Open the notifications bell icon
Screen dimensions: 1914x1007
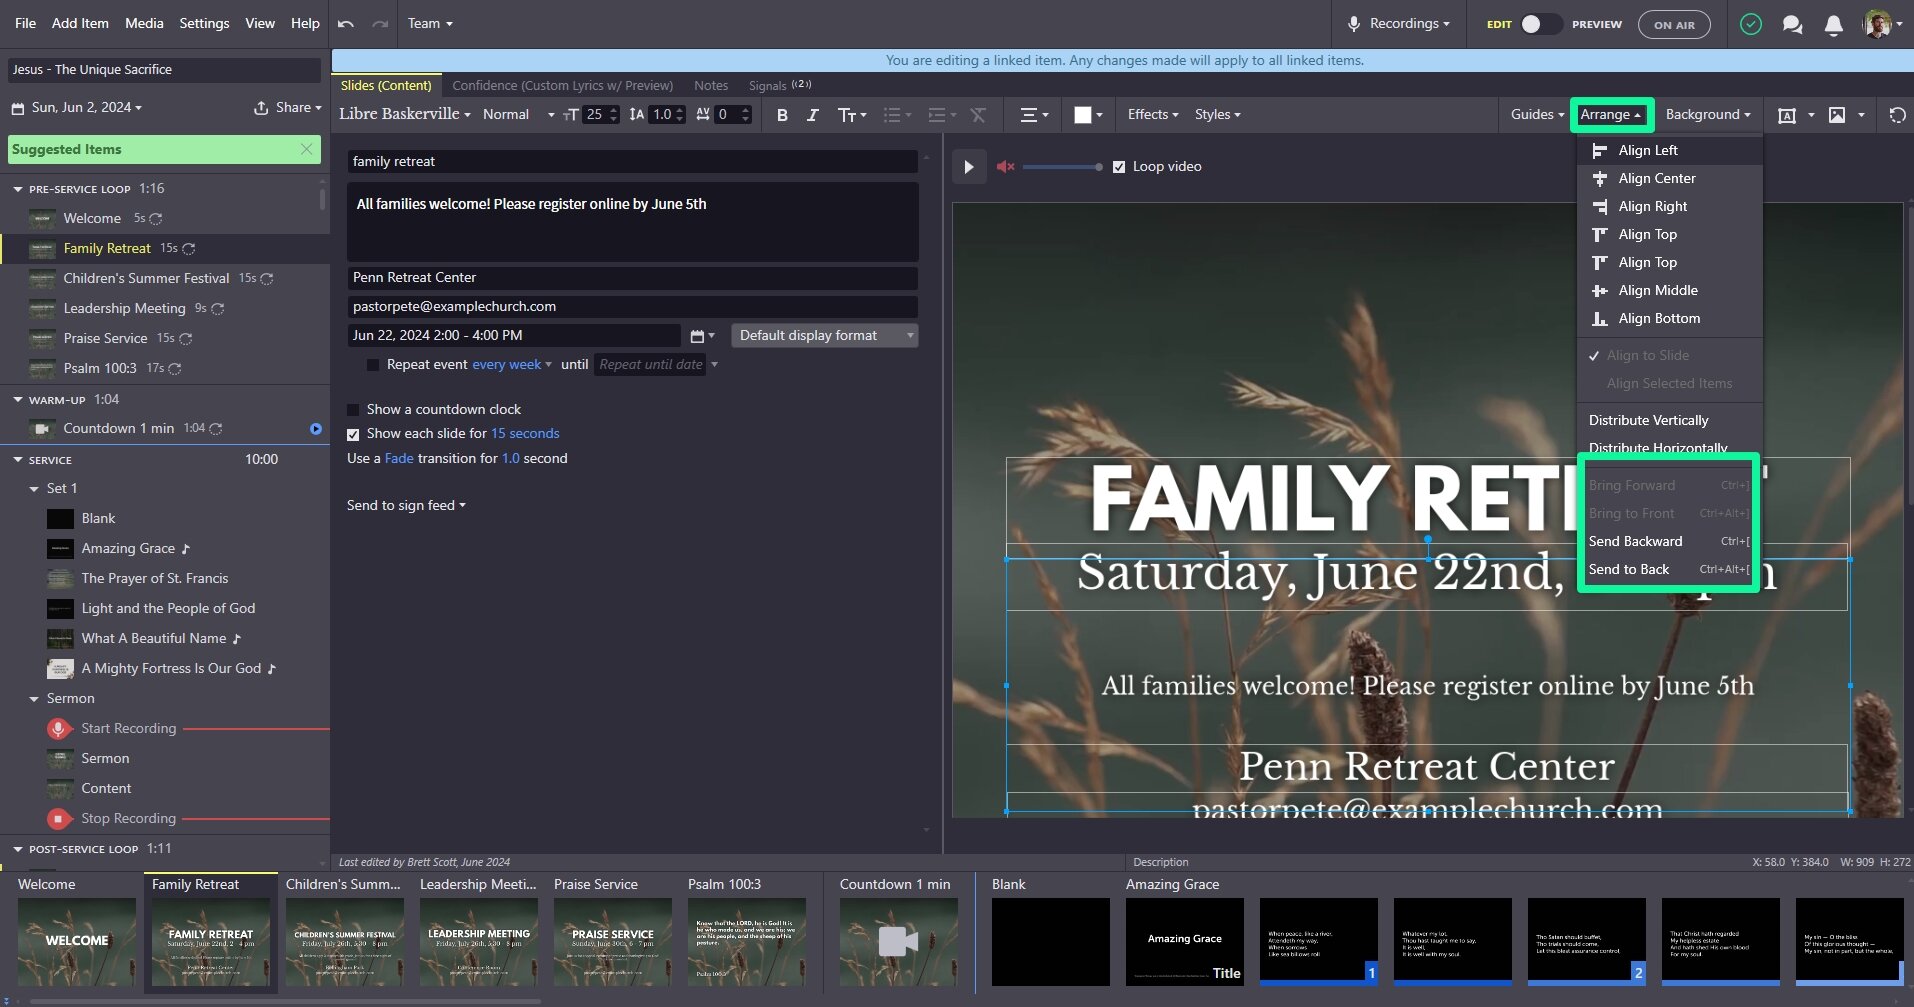click(x=1833, y=25)
